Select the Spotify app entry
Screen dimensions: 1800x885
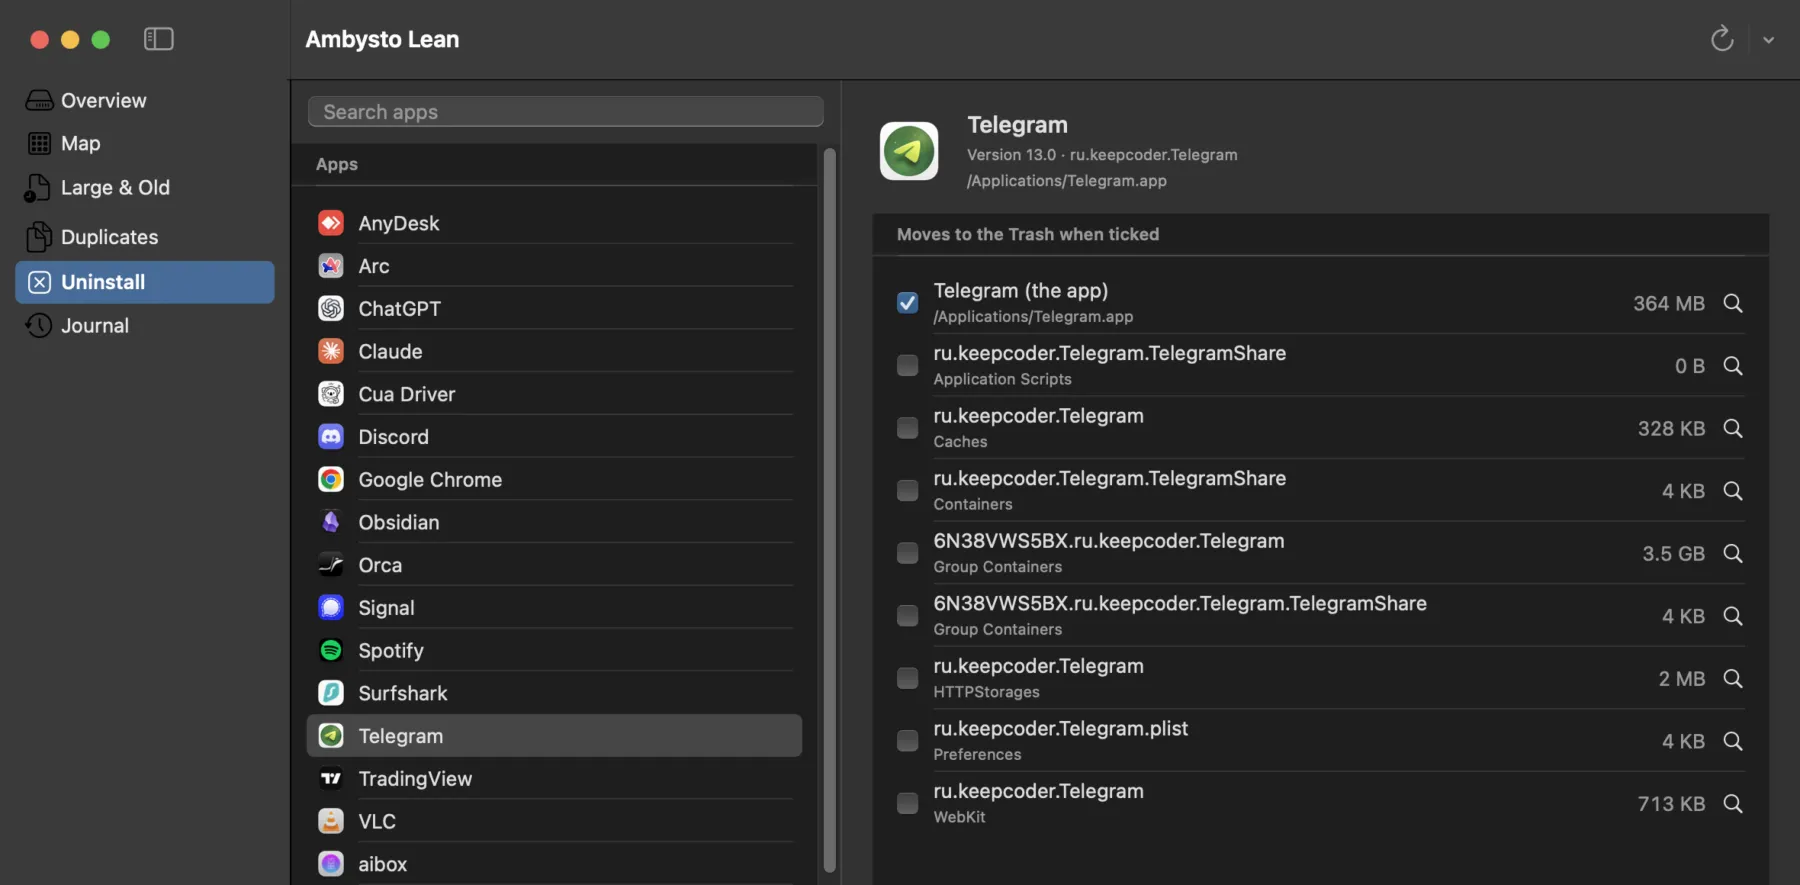555,650
